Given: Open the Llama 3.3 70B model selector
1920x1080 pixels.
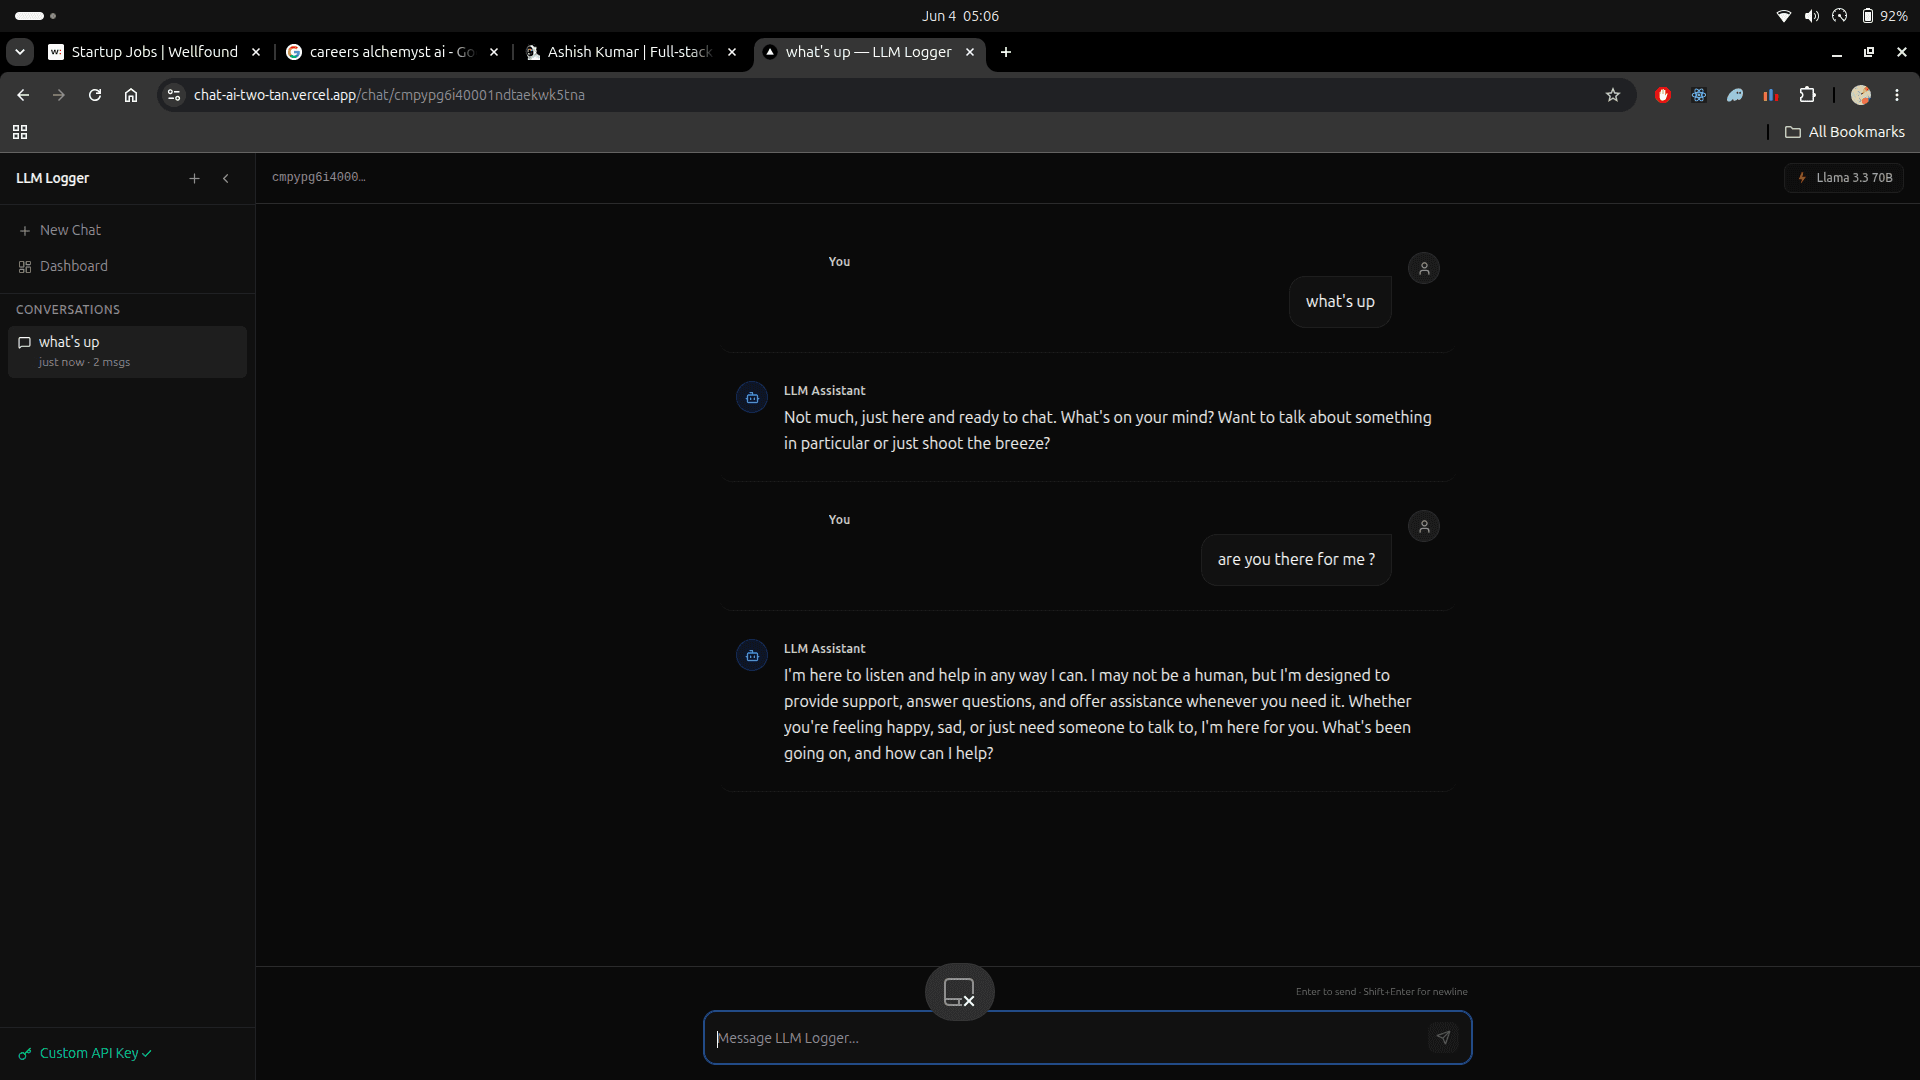Looking at the screenshot, I should pyautogui.click(x=1844, y=178).
